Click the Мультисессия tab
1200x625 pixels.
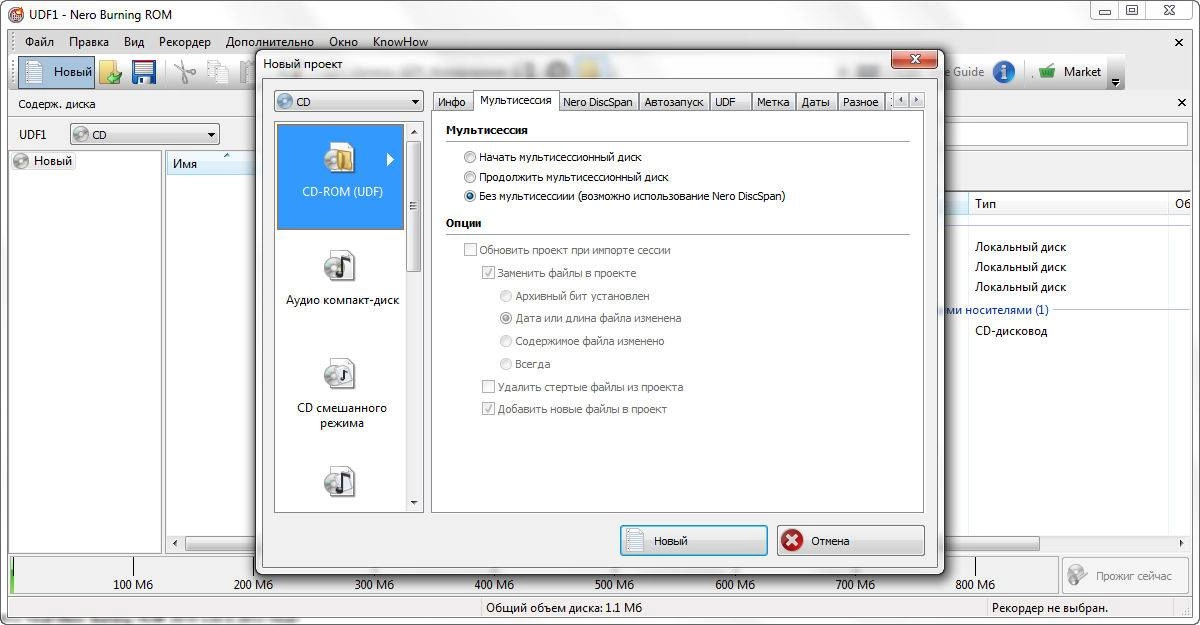coord(515,100)
